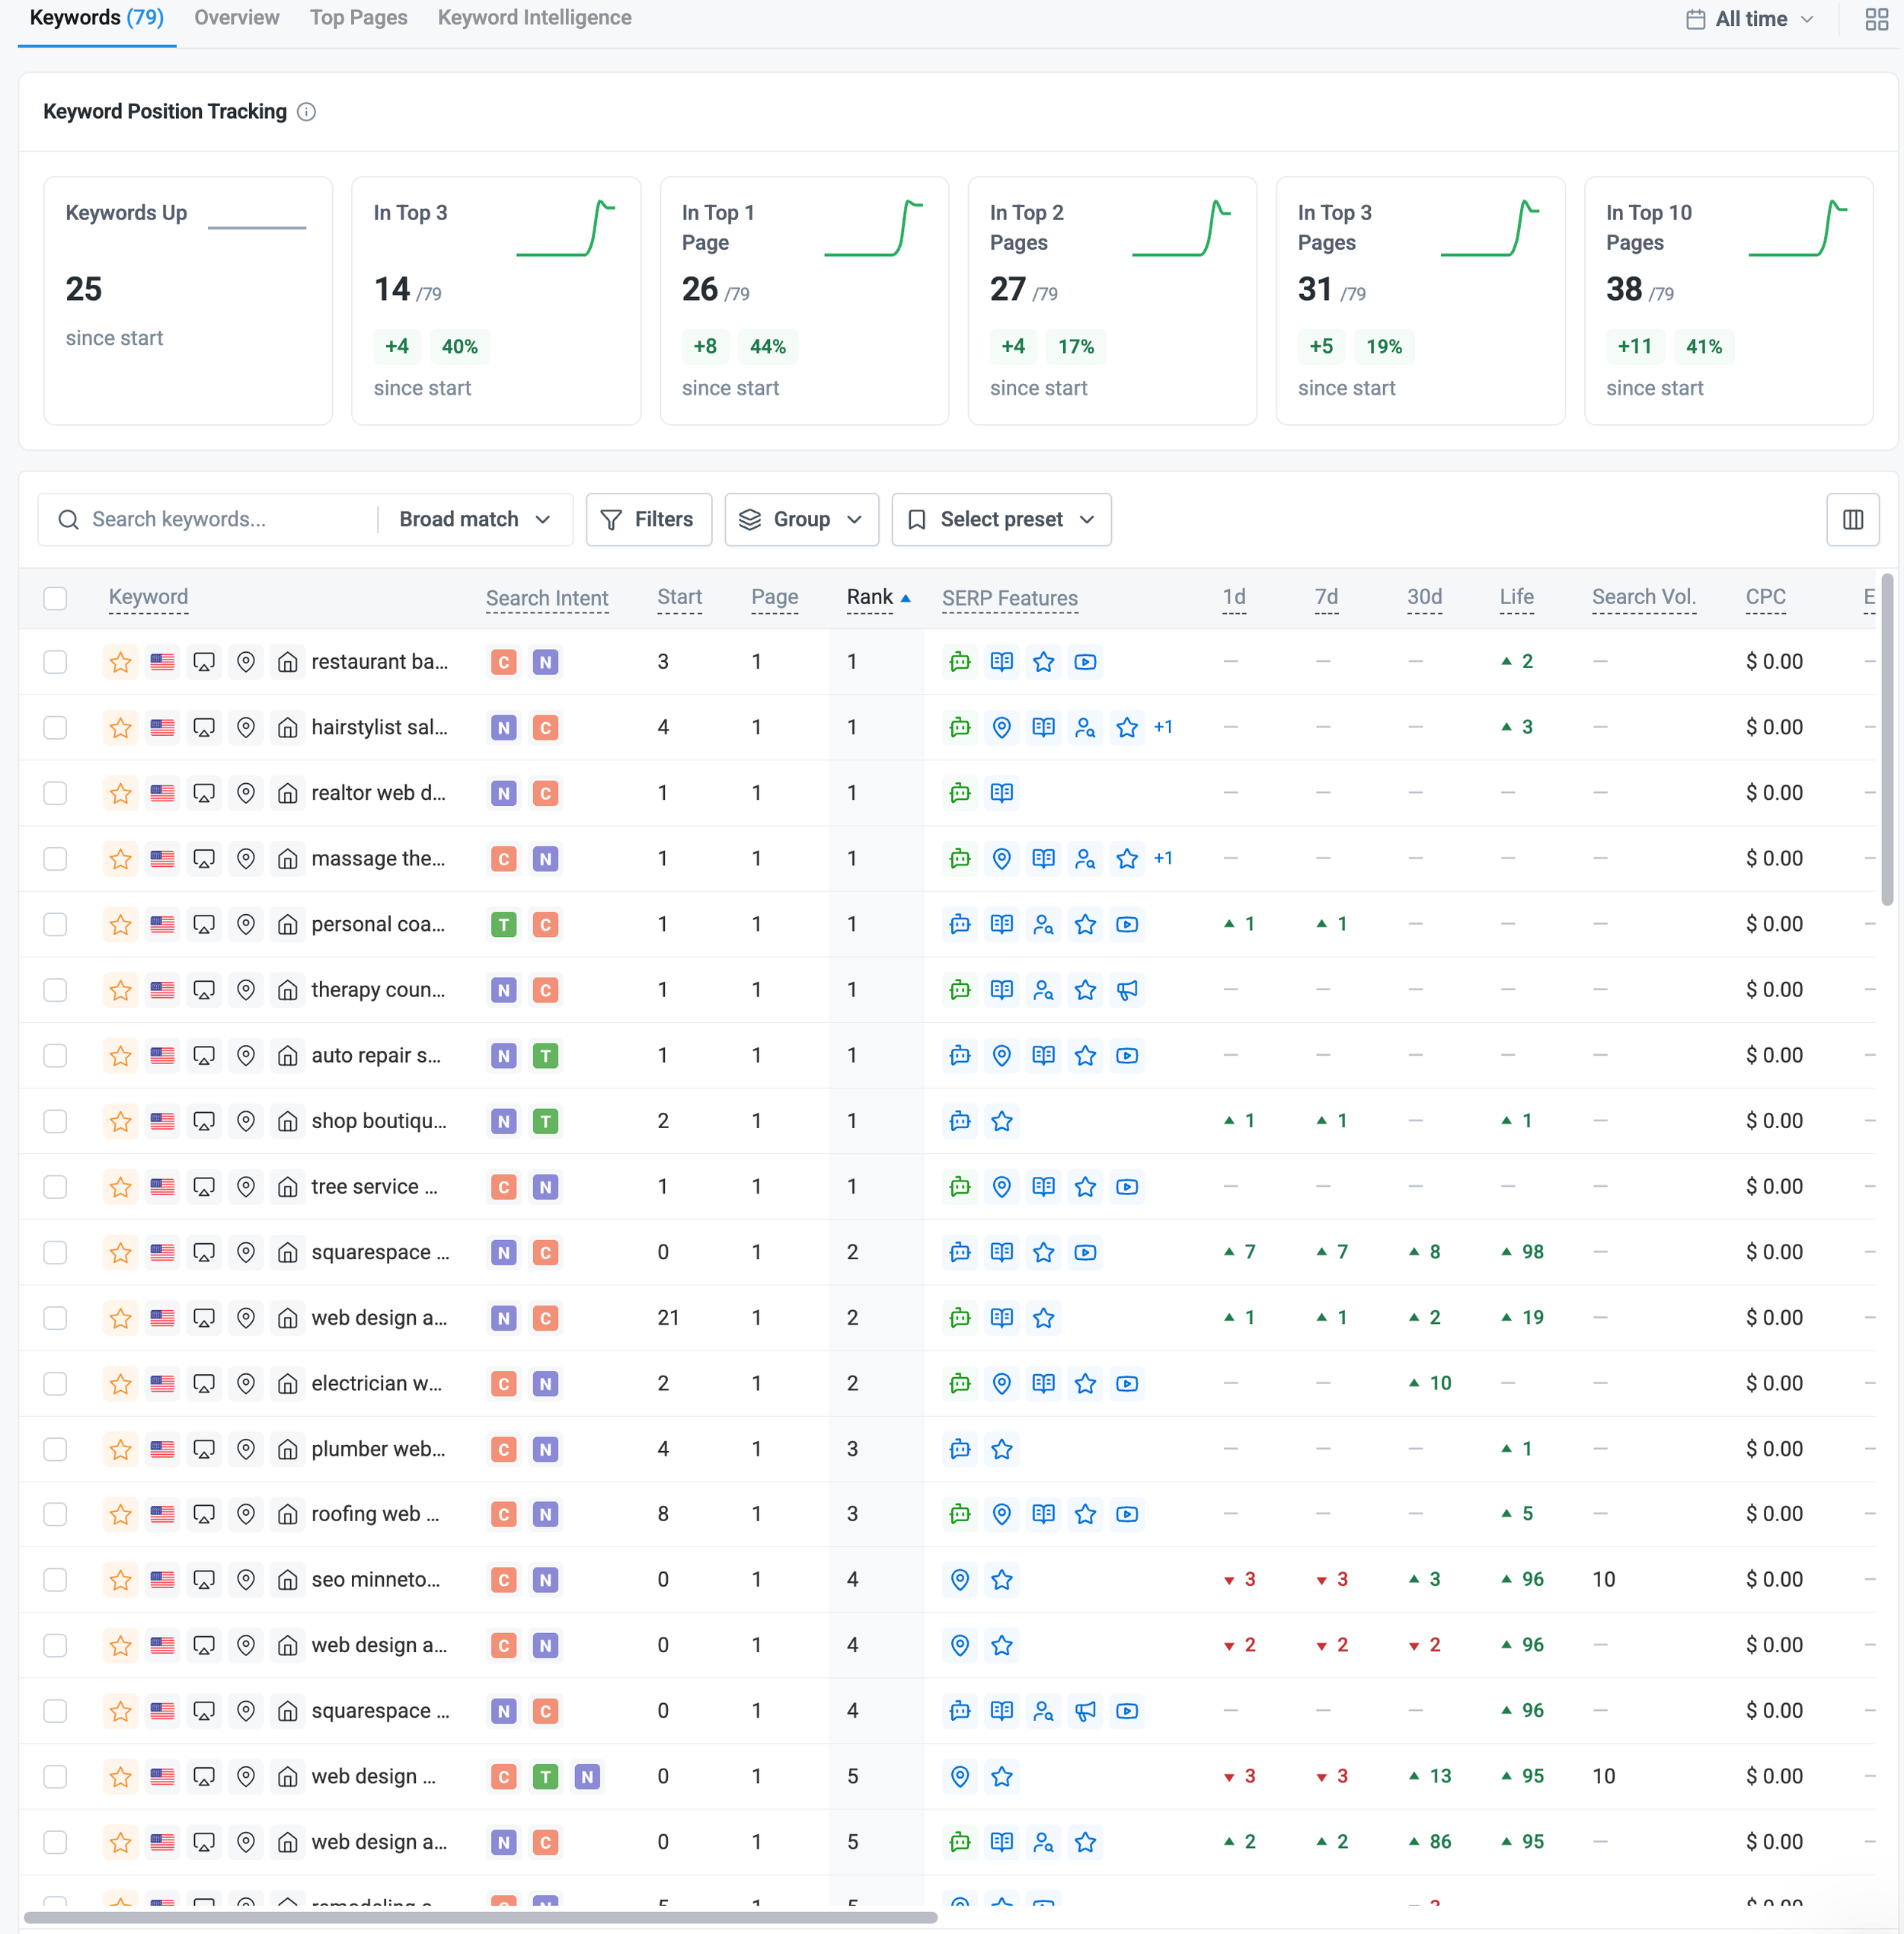Click the local pin SERP icon in the auto repair s... row
Image resolution: width=1904 pixels, height=1934 pixels.
(x=1002, y=1056)
